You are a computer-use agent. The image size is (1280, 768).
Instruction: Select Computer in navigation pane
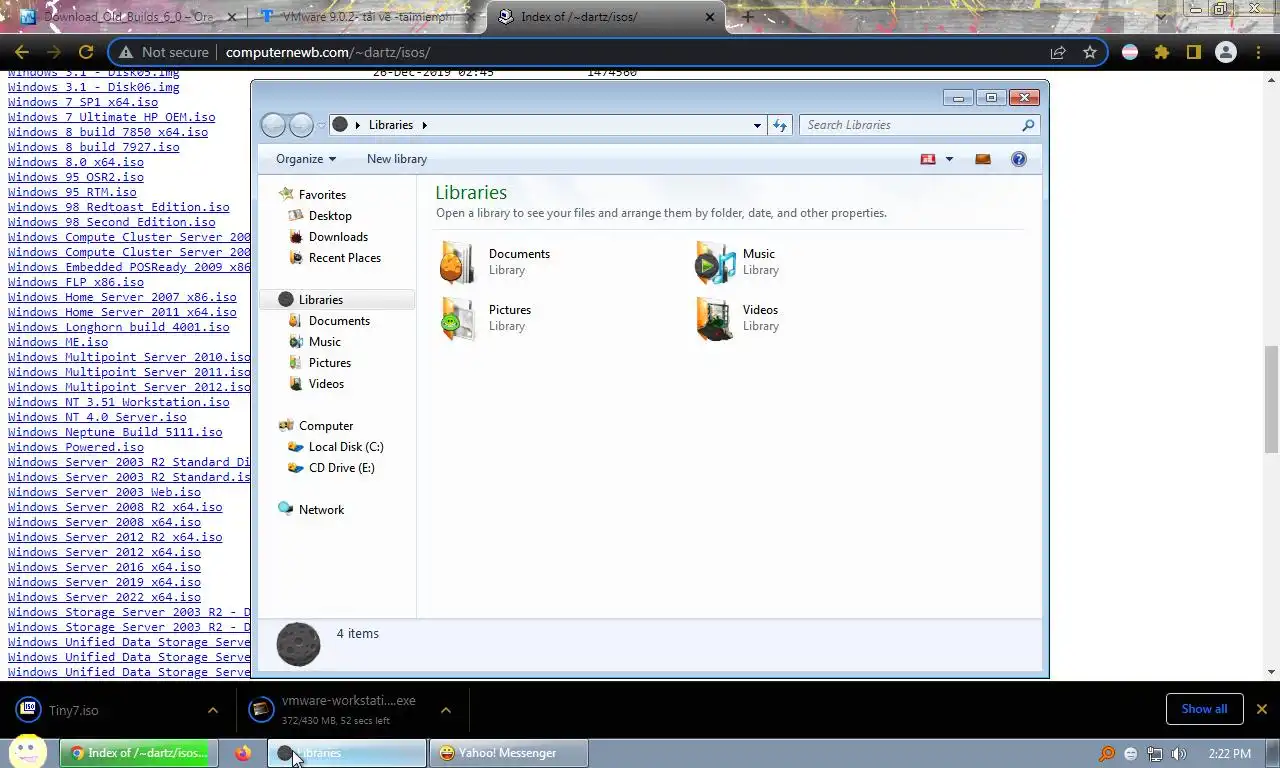pyautogui.click(x=326, y=426)
